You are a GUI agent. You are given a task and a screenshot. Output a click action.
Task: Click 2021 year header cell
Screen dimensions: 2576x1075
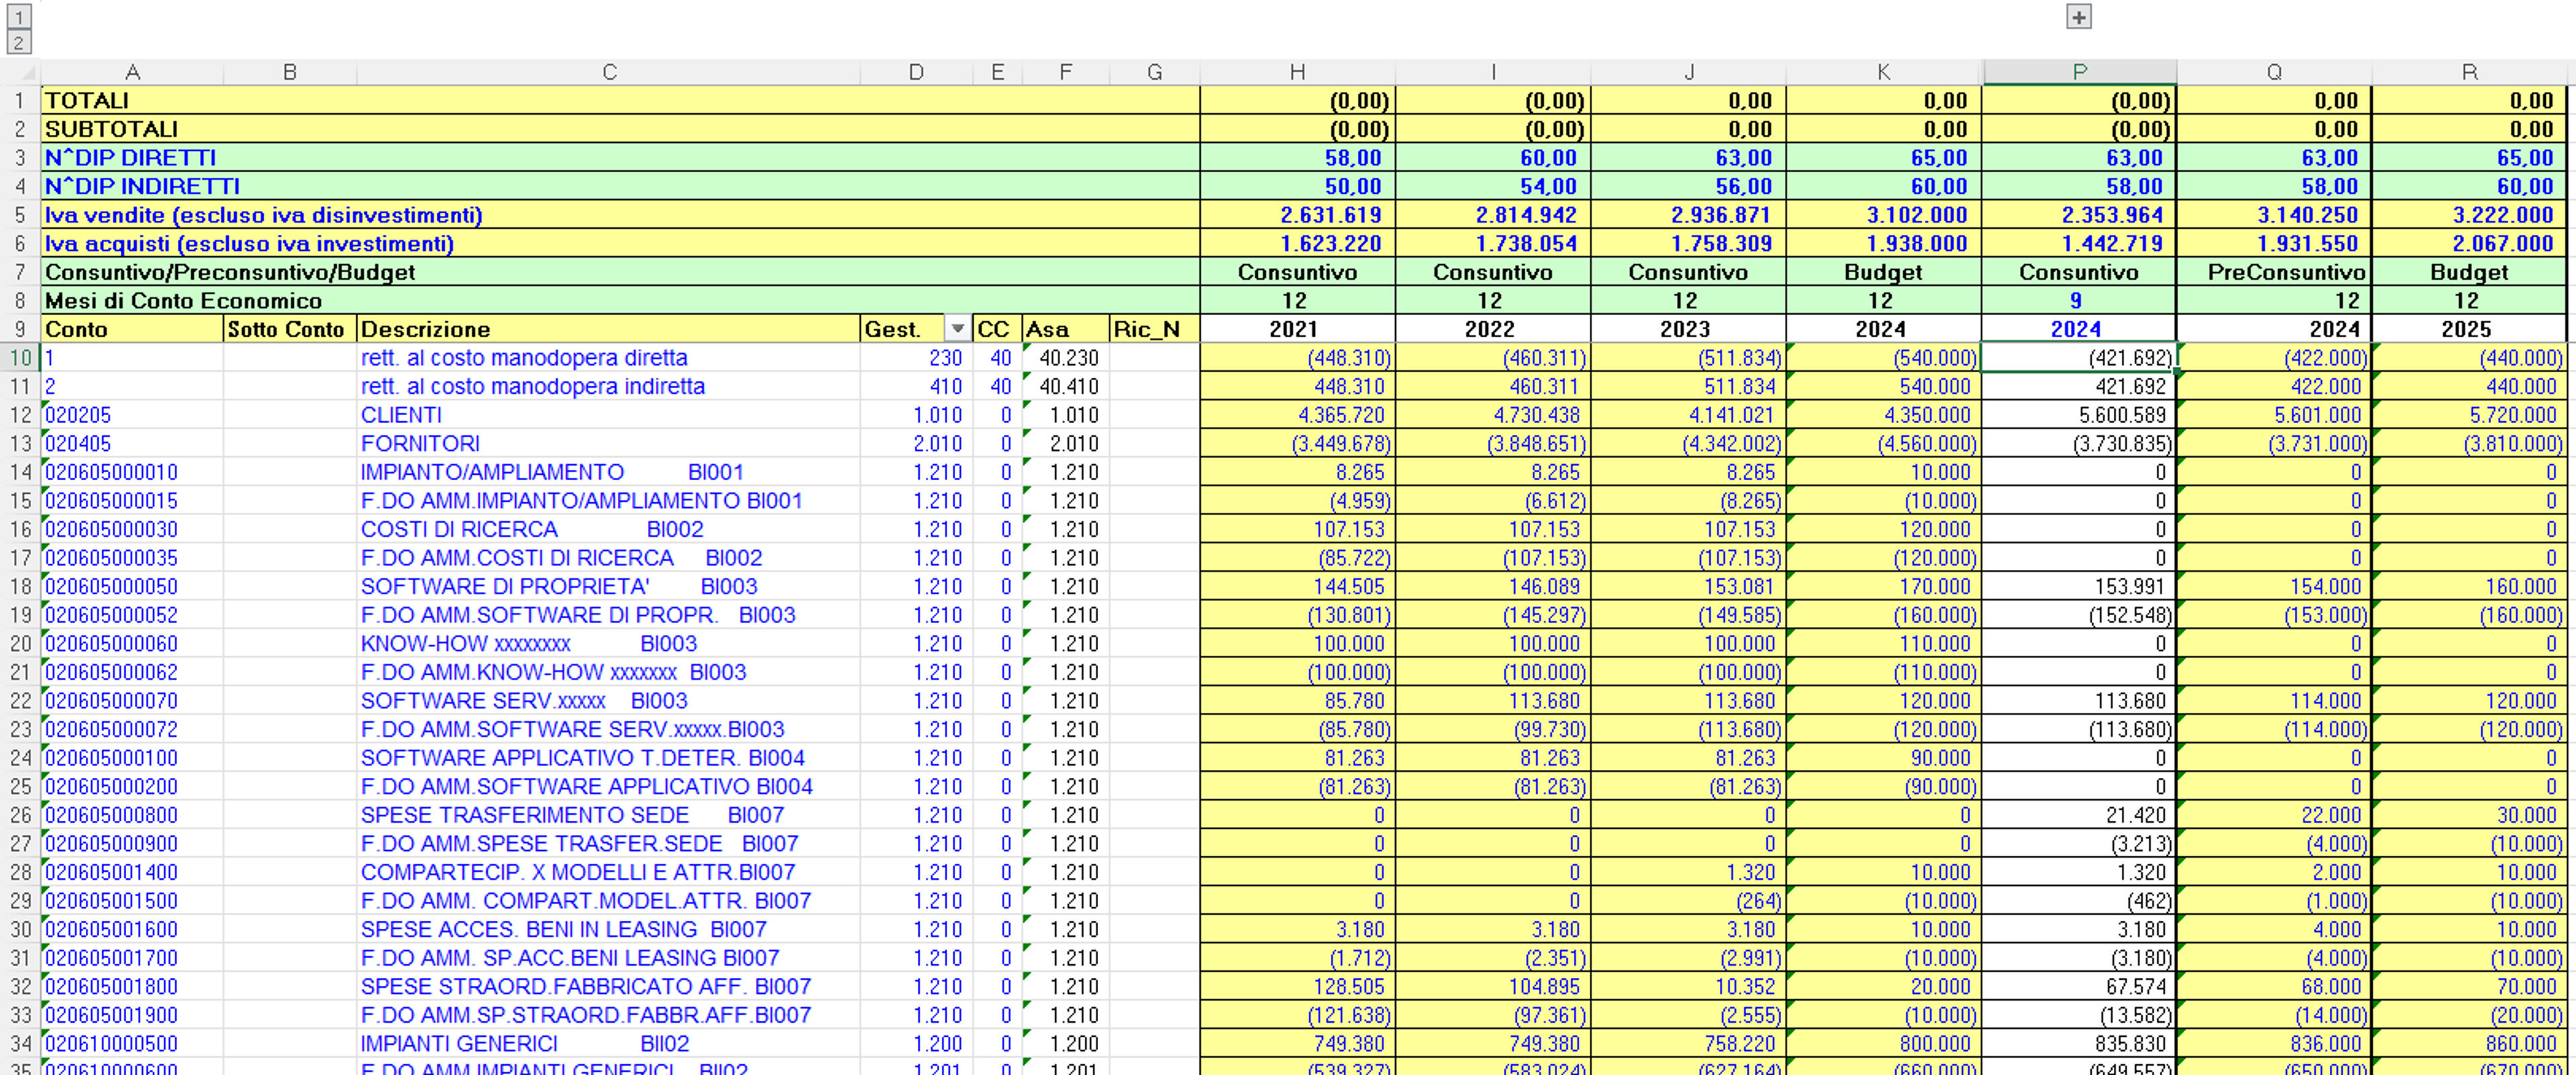(x=1297, y=329)
